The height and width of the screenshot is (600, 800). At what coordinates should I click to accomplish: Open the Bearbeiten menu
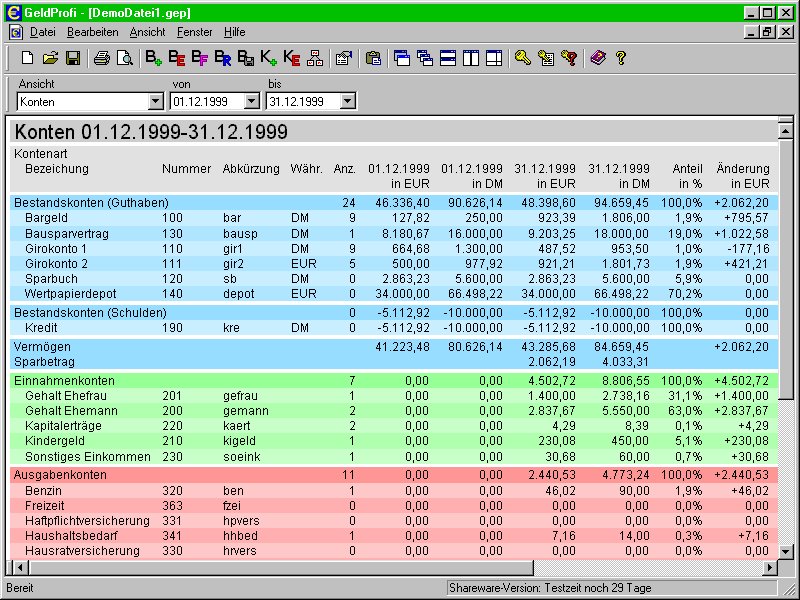tap(92, 32)
